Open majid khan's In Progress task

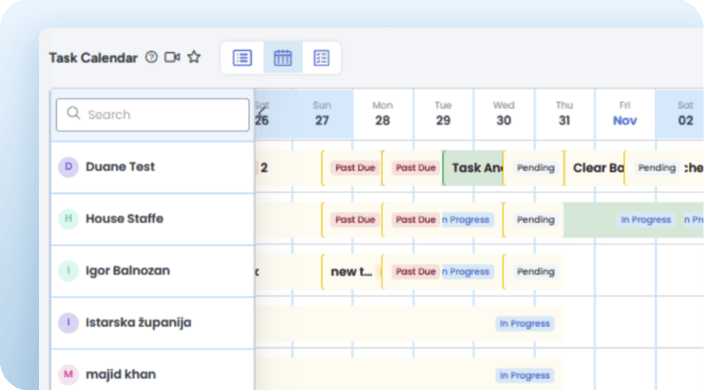(409, 374)
